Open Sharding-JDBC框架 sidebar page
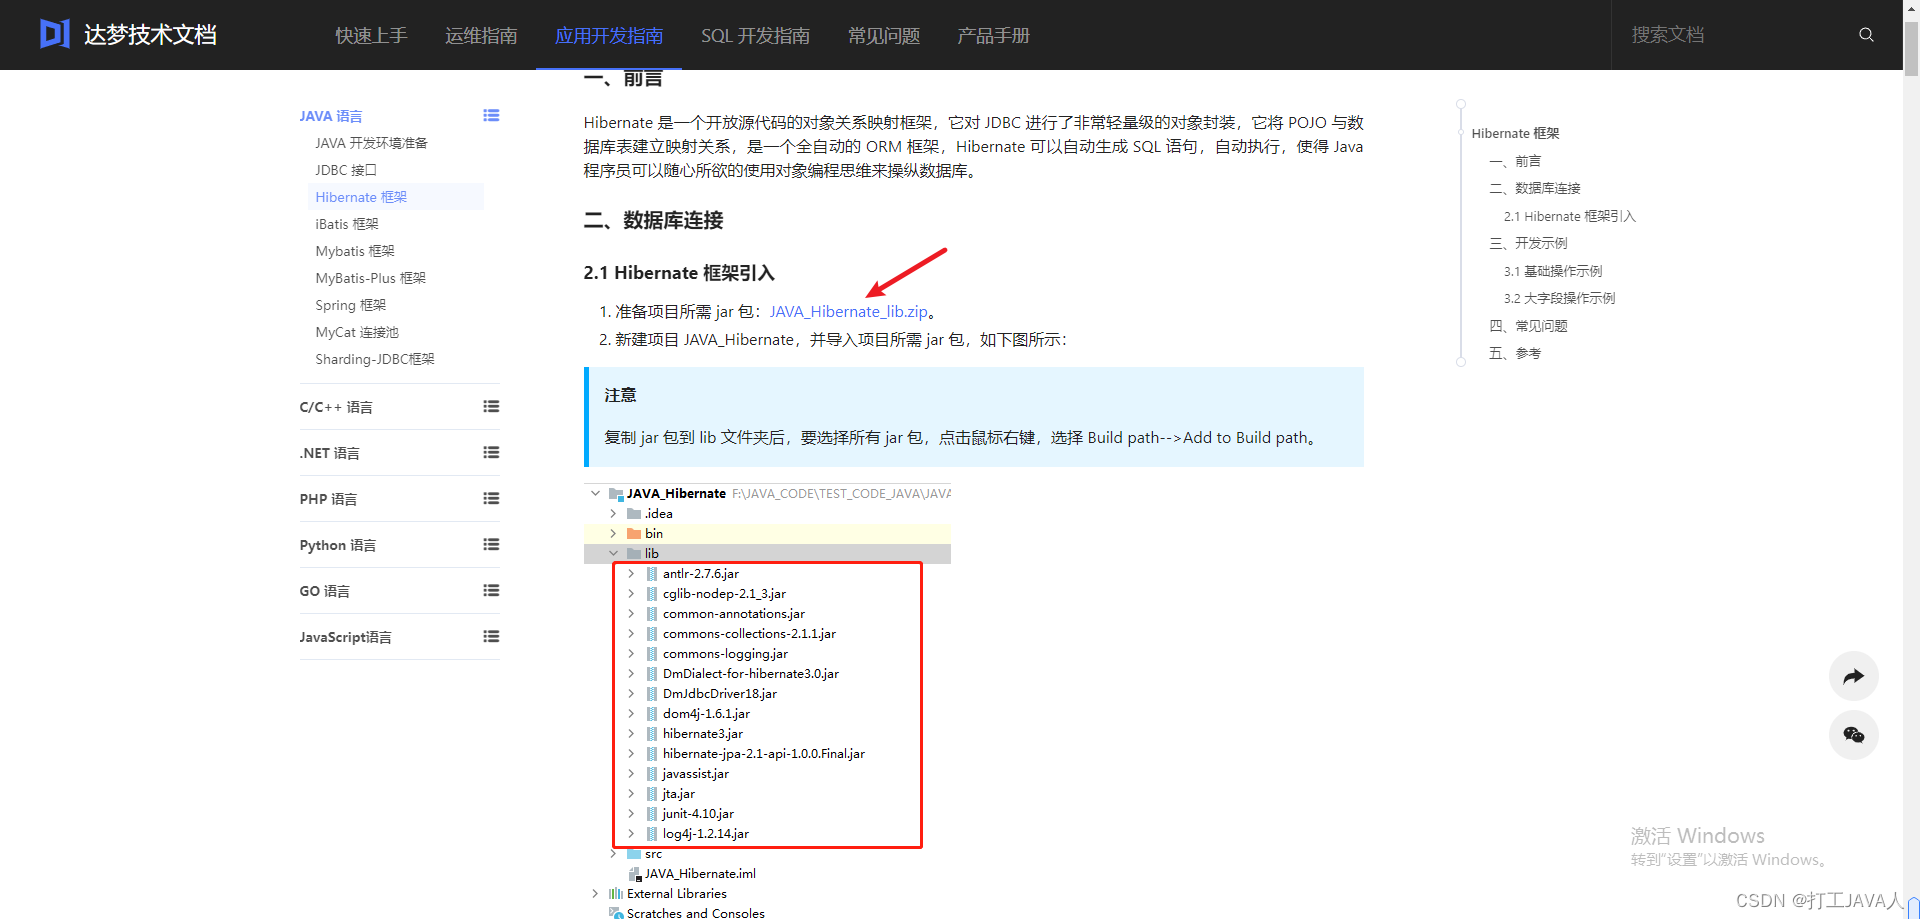 (x=375, y=359)
